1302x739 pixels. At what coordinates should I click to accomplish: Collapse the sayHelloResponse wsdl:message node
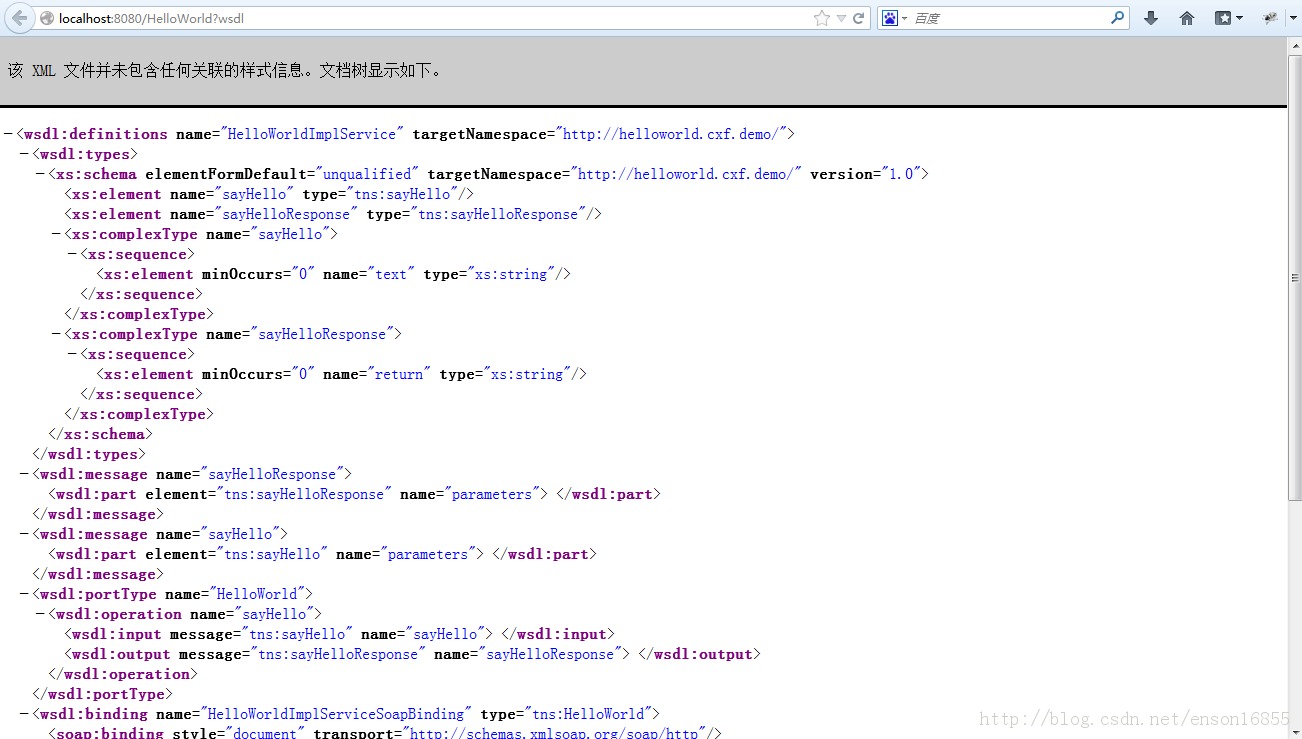point(24,474)
